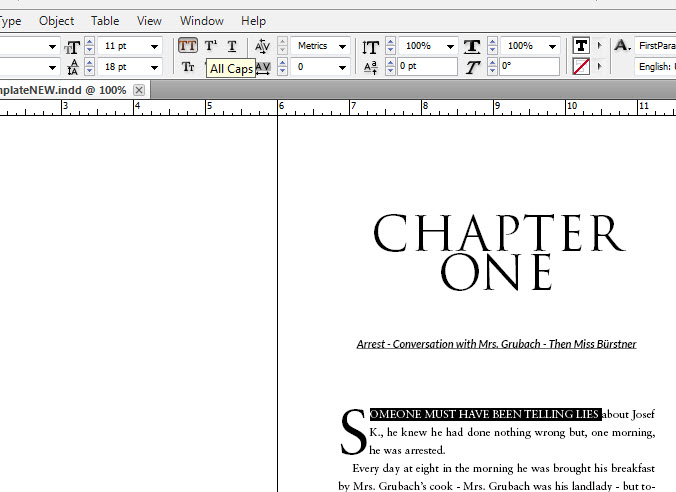
Task: Click the vertical scale icon
Action: click(371, 46)
